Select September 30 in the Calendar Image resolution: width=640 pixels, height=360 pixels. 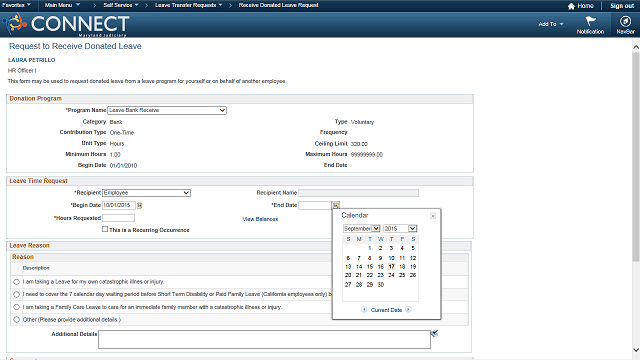380,284
